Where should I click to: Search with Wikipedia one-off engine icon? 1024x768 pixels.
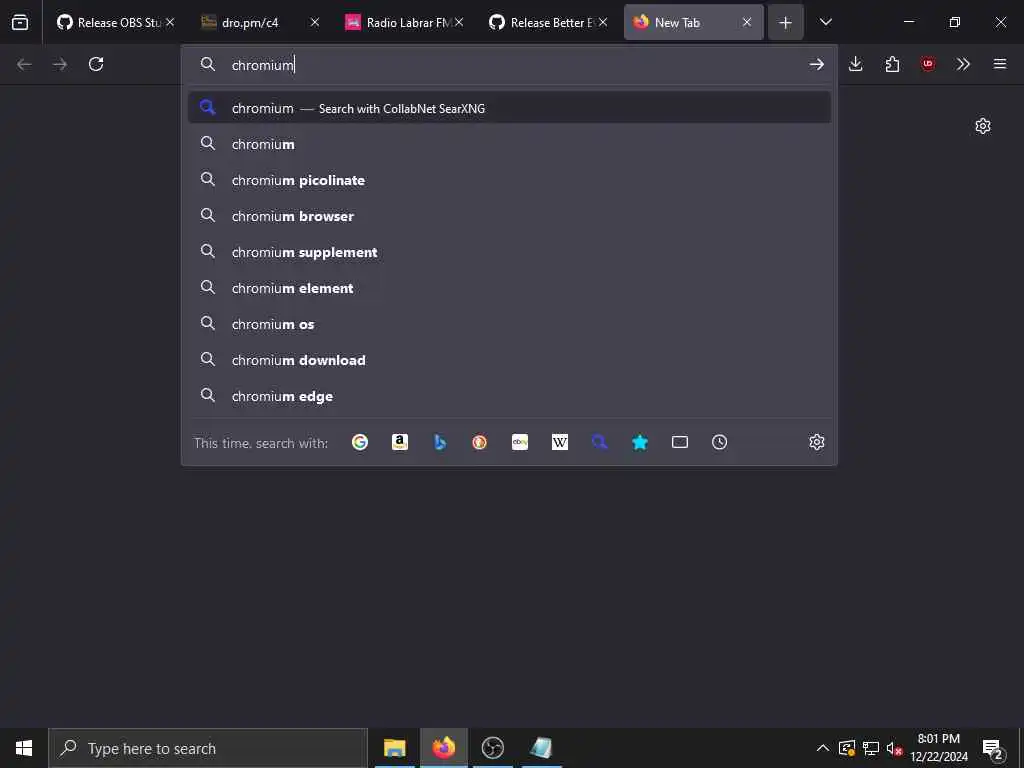click(x=560, y=442)
